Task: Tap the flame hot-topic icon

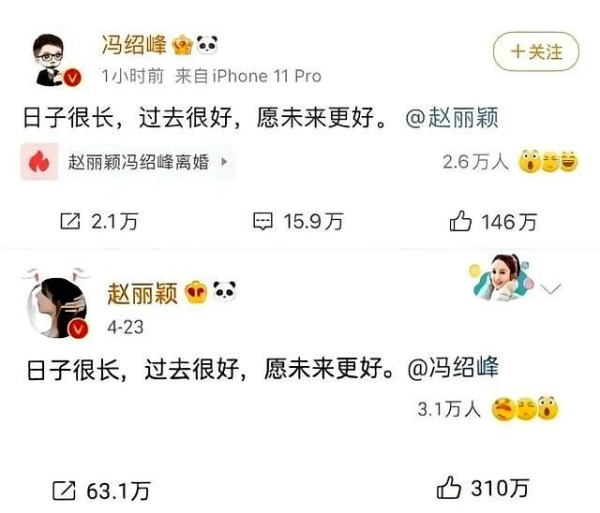Action: pyautogui.click(x=39, y=161)
